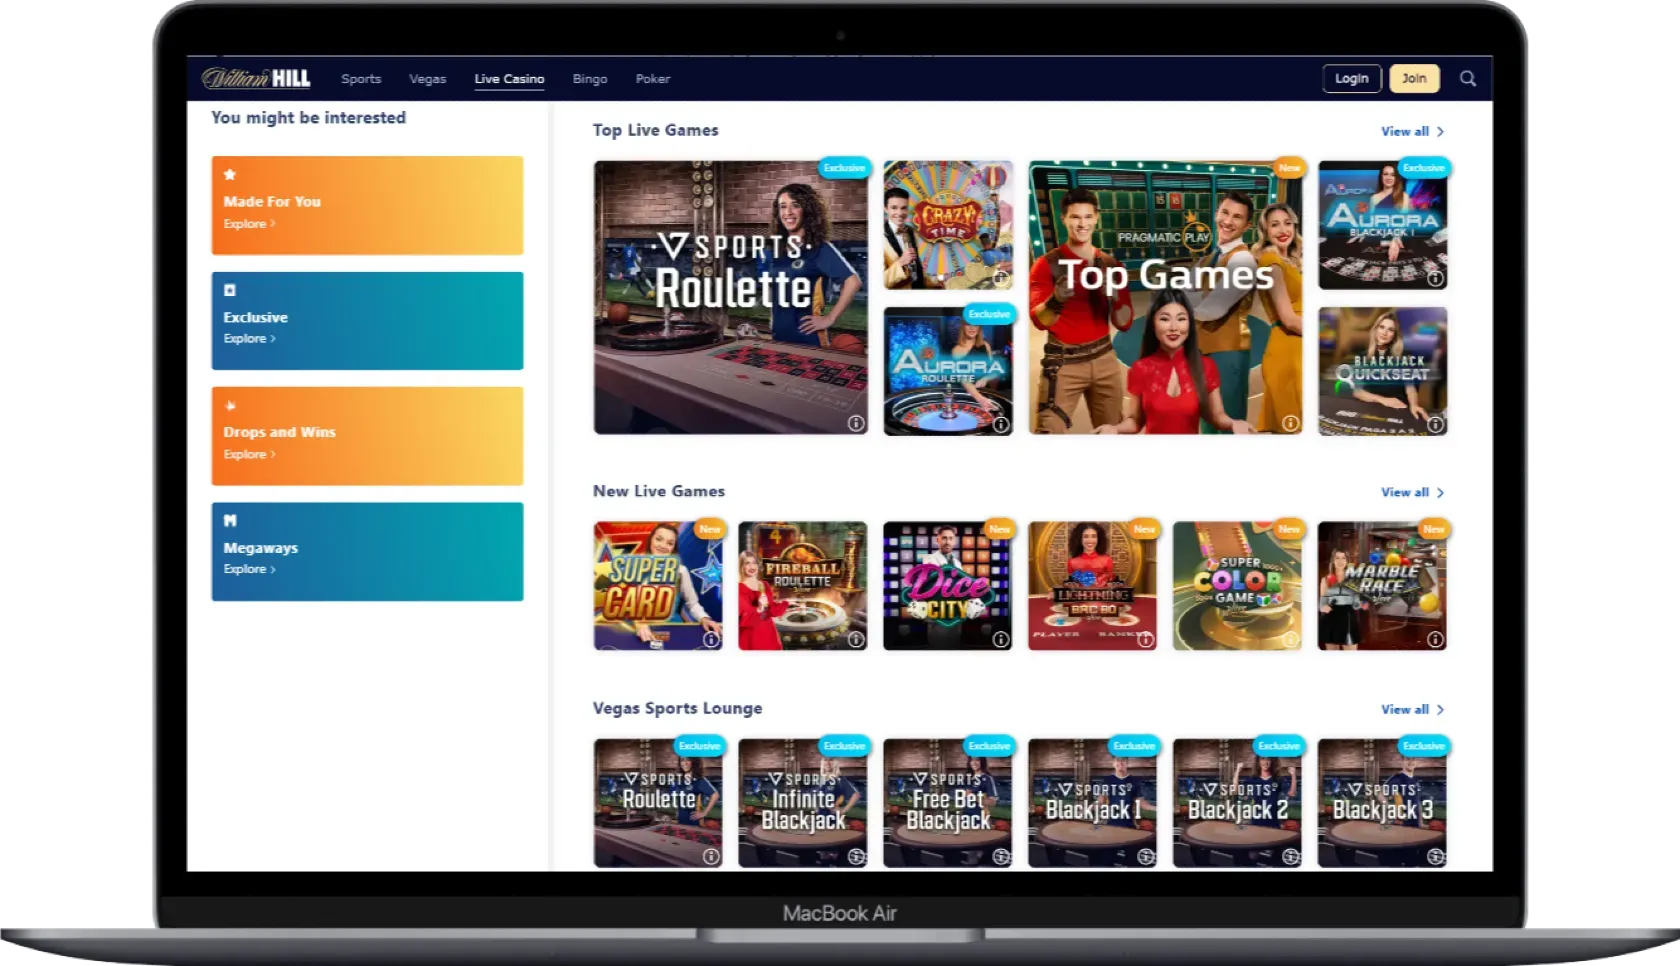Launch the Super Color Game tile
1680x966 pixels.
tap(1238, 586)
